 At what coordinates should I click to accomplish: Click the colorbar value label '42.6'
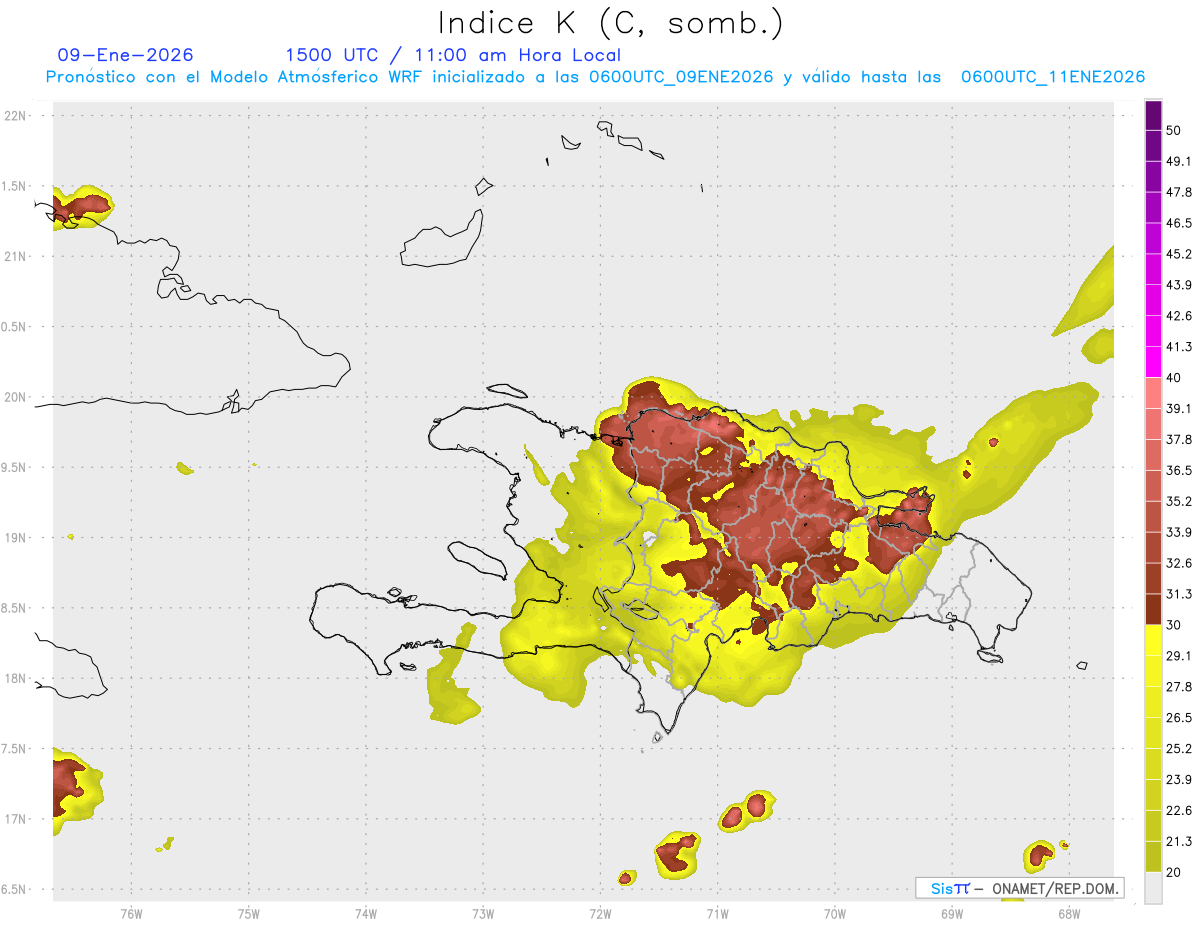(x=1178, y=316)
